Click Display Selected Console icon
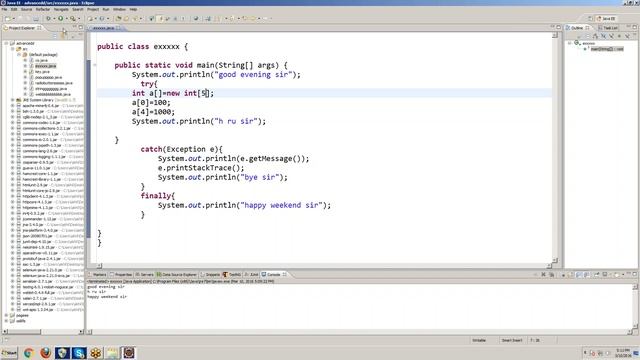 [605, 274]
